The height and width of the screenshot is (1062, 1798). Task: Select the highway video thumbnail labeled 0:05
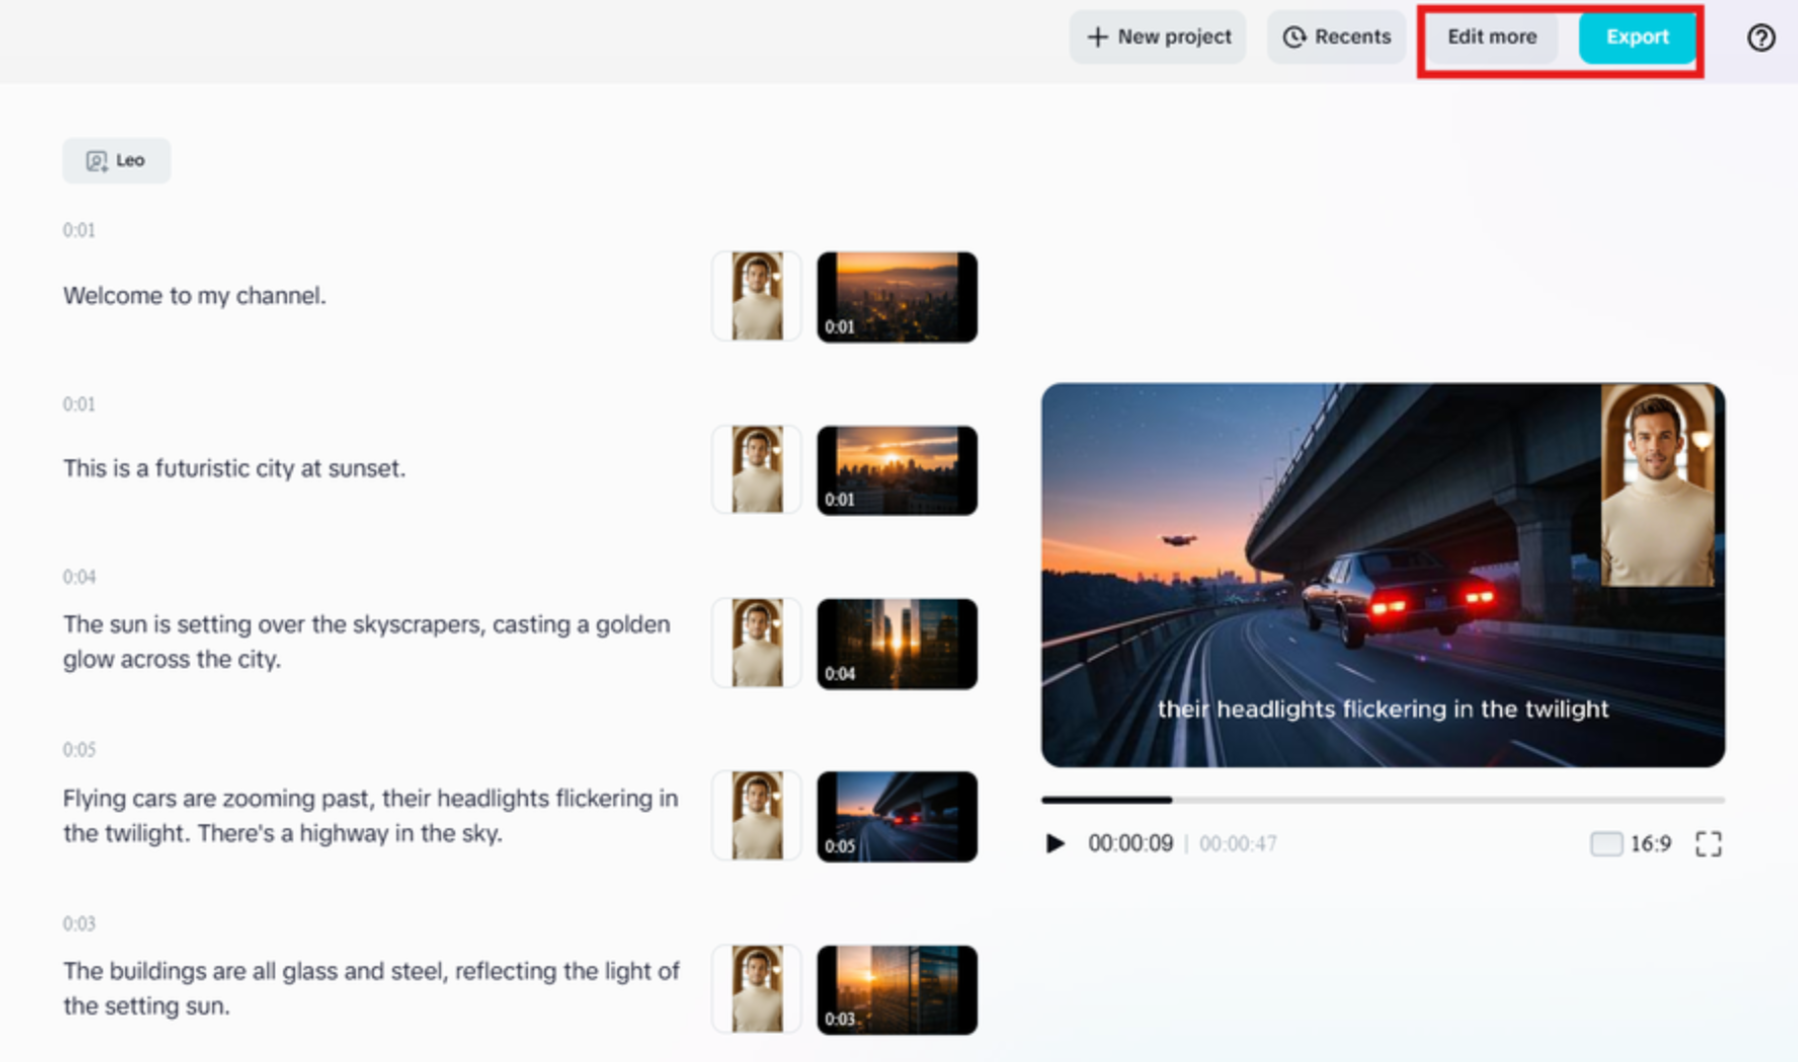(x=897, y=816)
